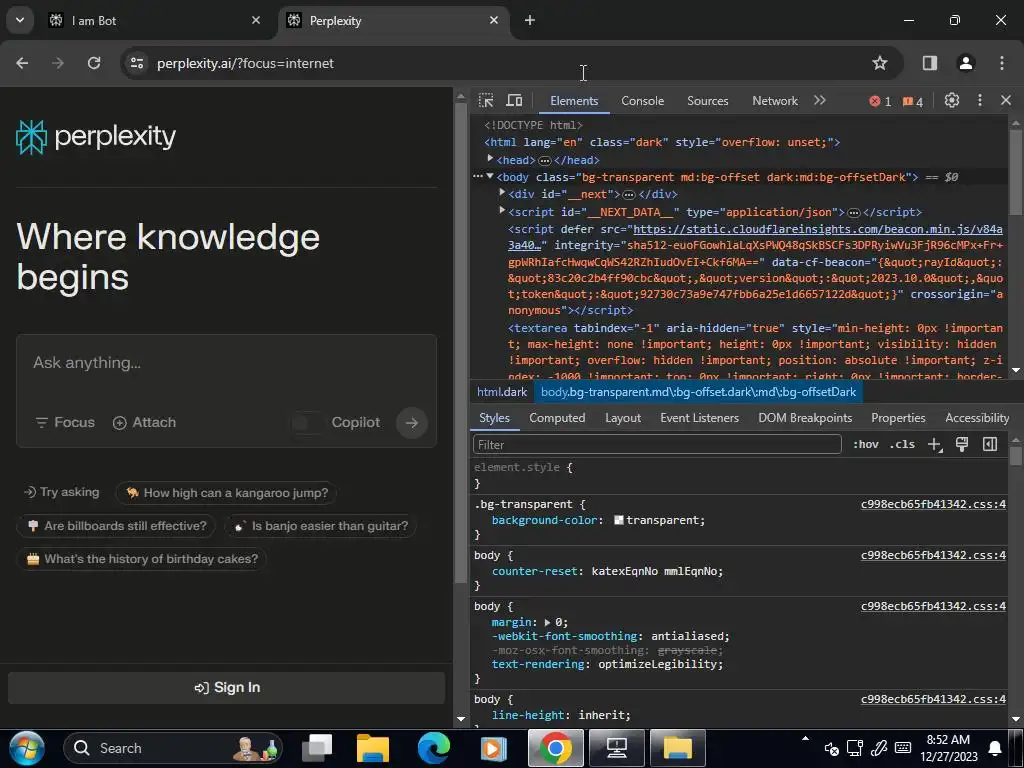The height and width of the screenshot is (768, 1024).
Task: Open the Chrome profile avatar
Action: 965,63
